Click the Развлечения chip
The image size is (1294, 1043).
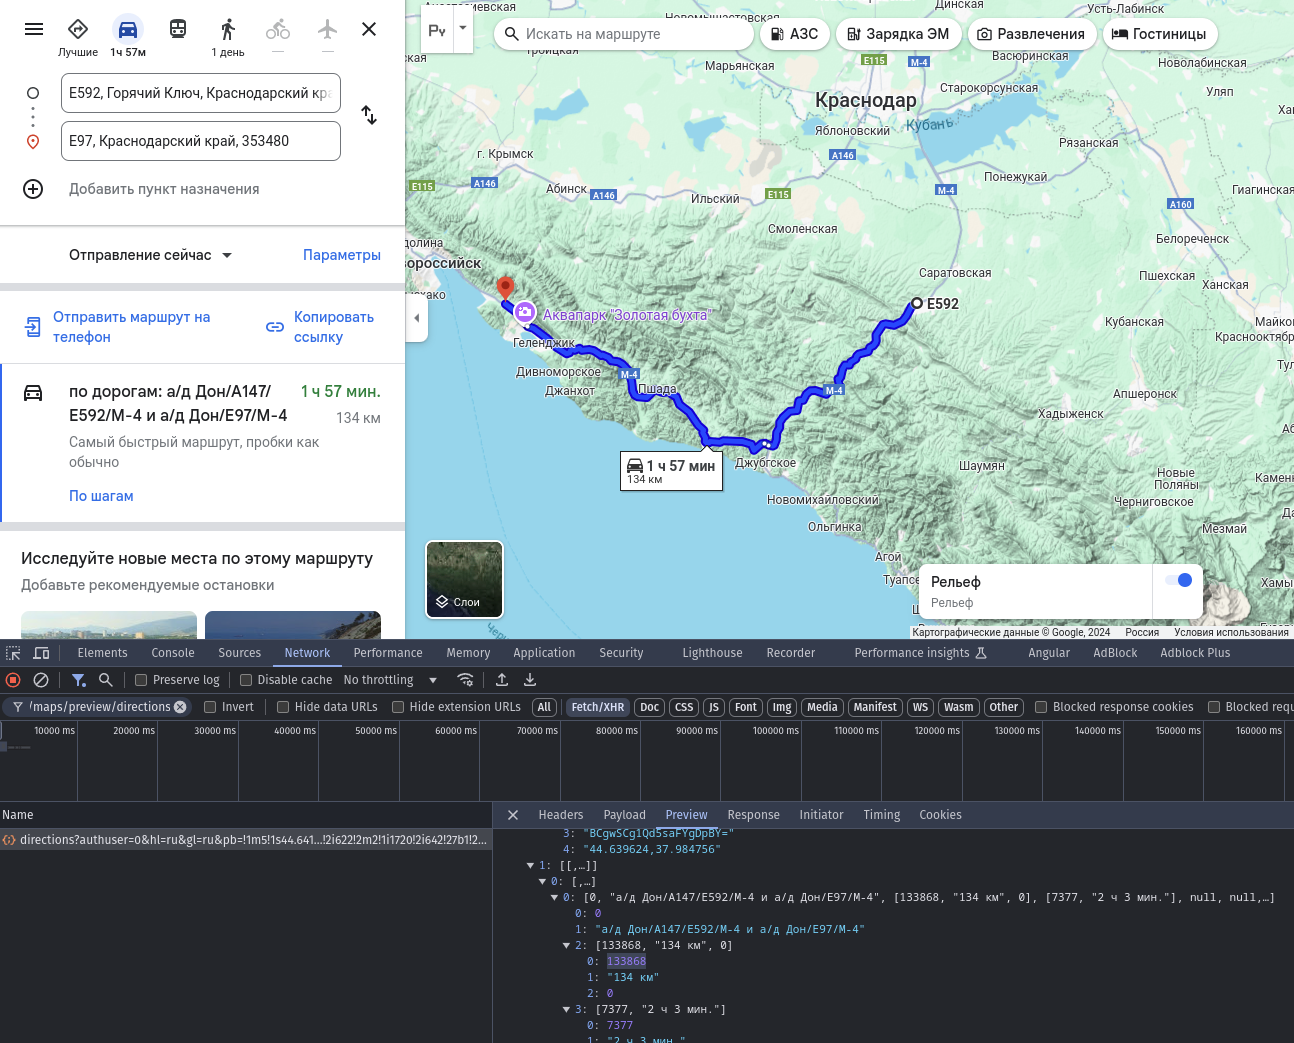click(x=1031, y=34)
